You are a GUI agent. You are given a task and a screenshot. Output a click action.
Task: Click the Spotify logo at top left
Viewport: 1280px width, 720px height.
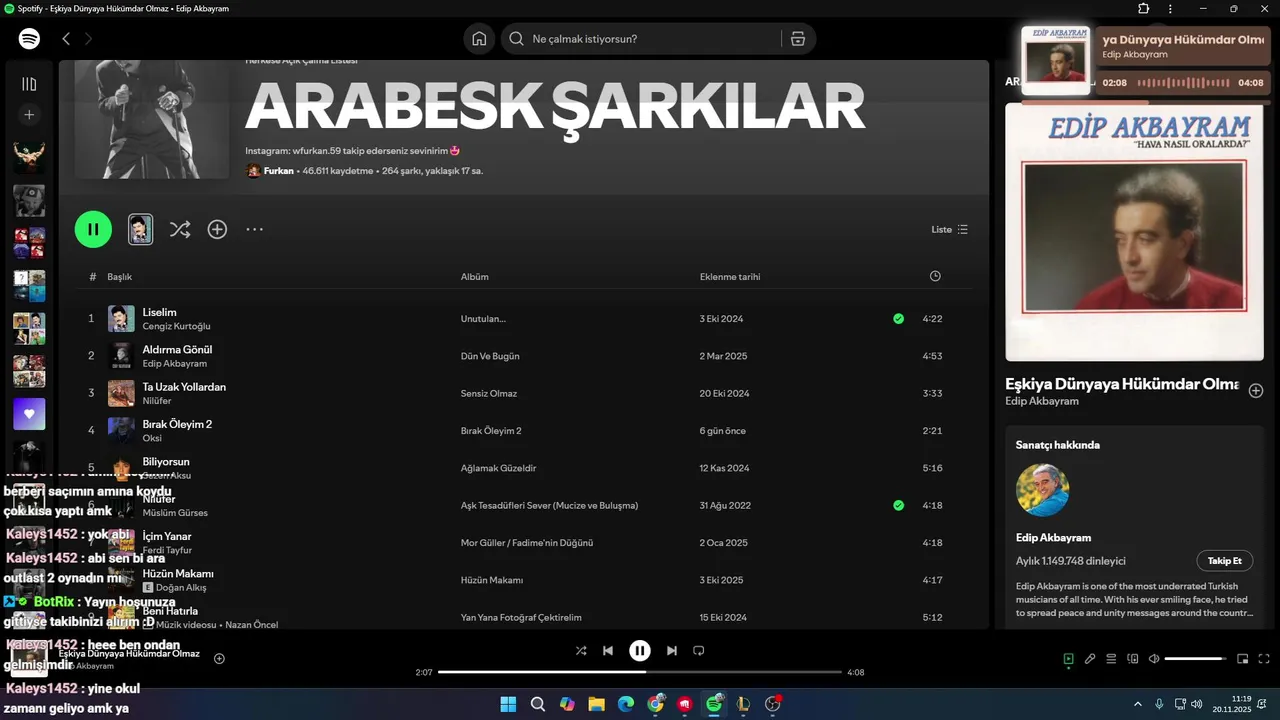click(29, 39)
